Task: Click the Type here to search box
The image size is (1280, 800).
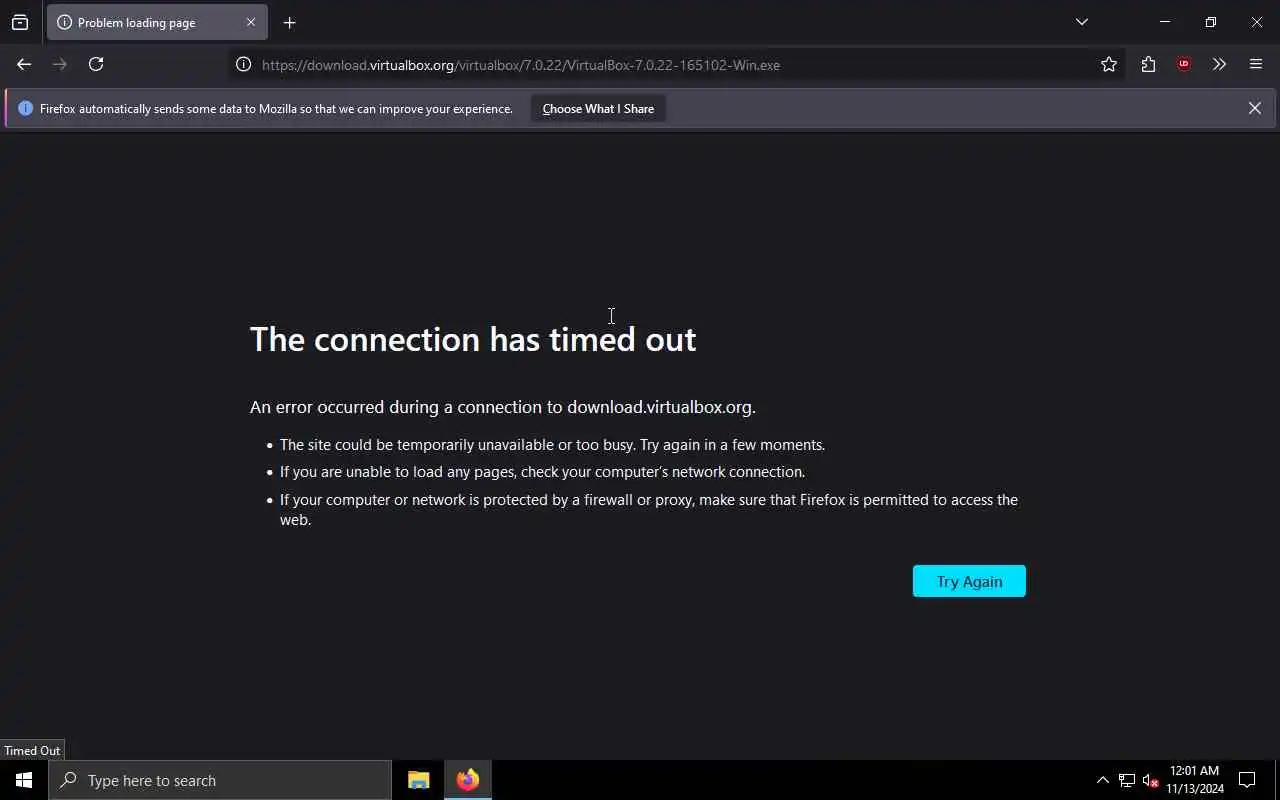Action: [220, 780]
